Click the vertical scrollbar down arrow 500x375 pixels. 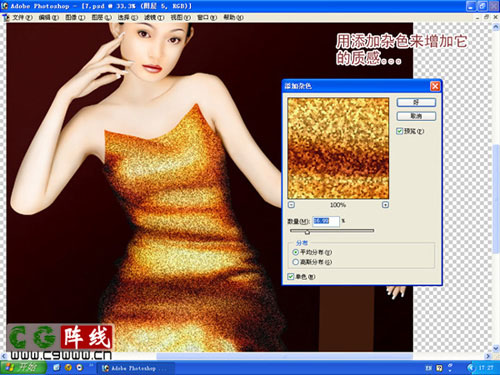coord(496,348)
